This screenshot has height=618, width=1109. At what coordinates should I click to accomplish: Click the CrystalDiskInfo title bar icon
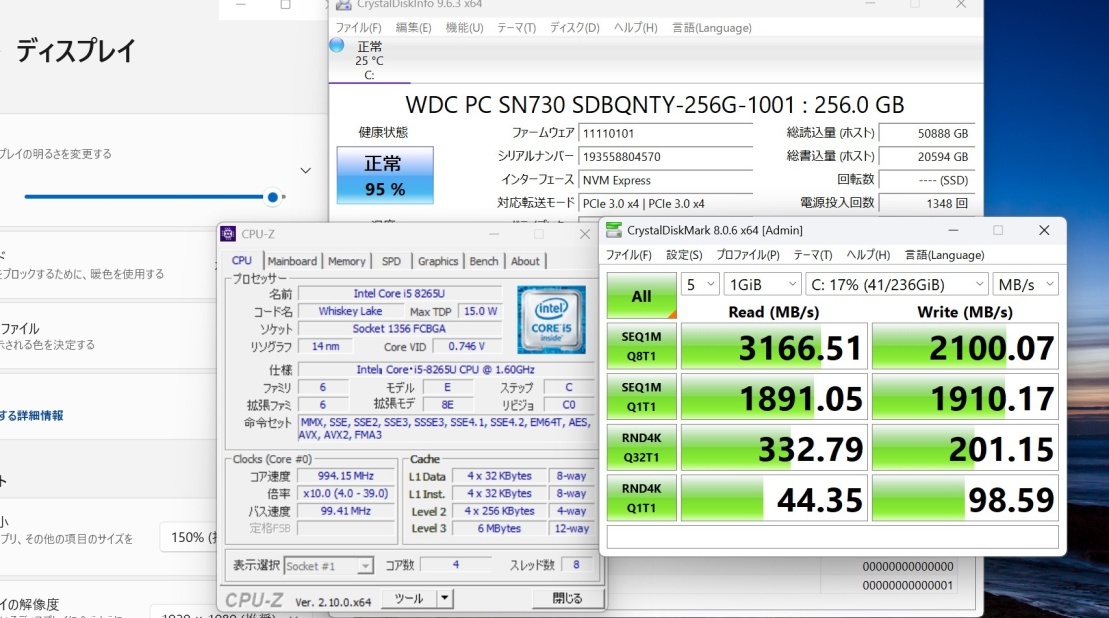click(343, 4)
